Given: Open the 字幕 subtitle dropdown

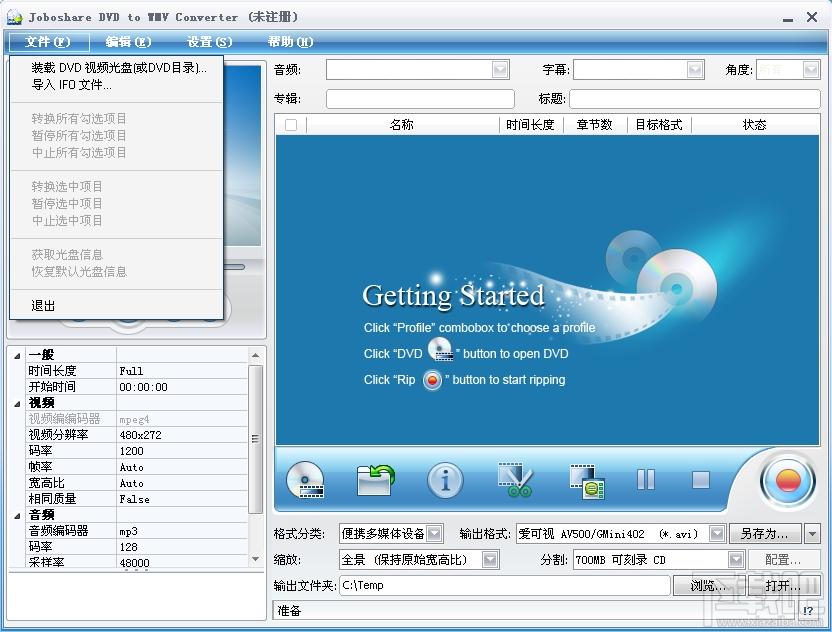Looking at the screenshot, I should (x=695, y=70).
